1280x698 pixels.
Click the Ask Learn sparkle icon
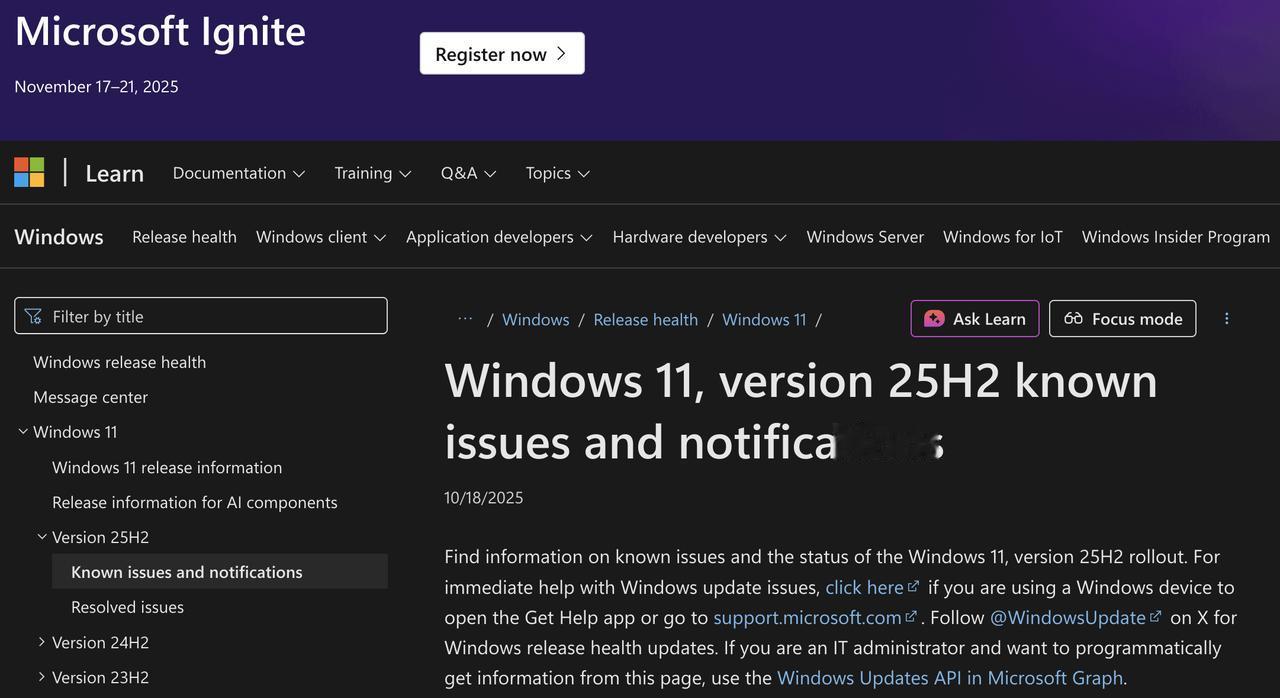pos(934,319)
